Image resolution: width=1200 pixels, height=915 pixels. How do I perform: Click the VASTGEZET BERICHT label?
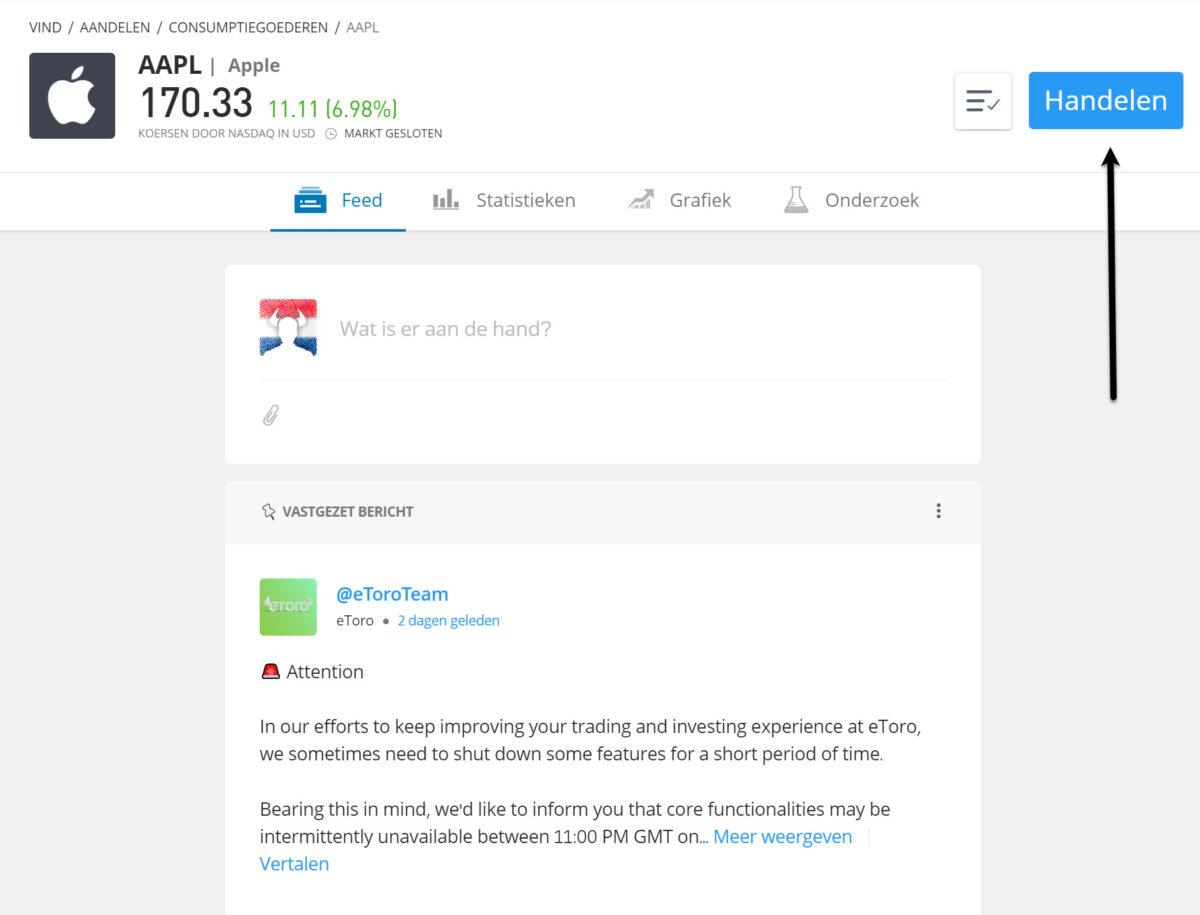point(348,512)
